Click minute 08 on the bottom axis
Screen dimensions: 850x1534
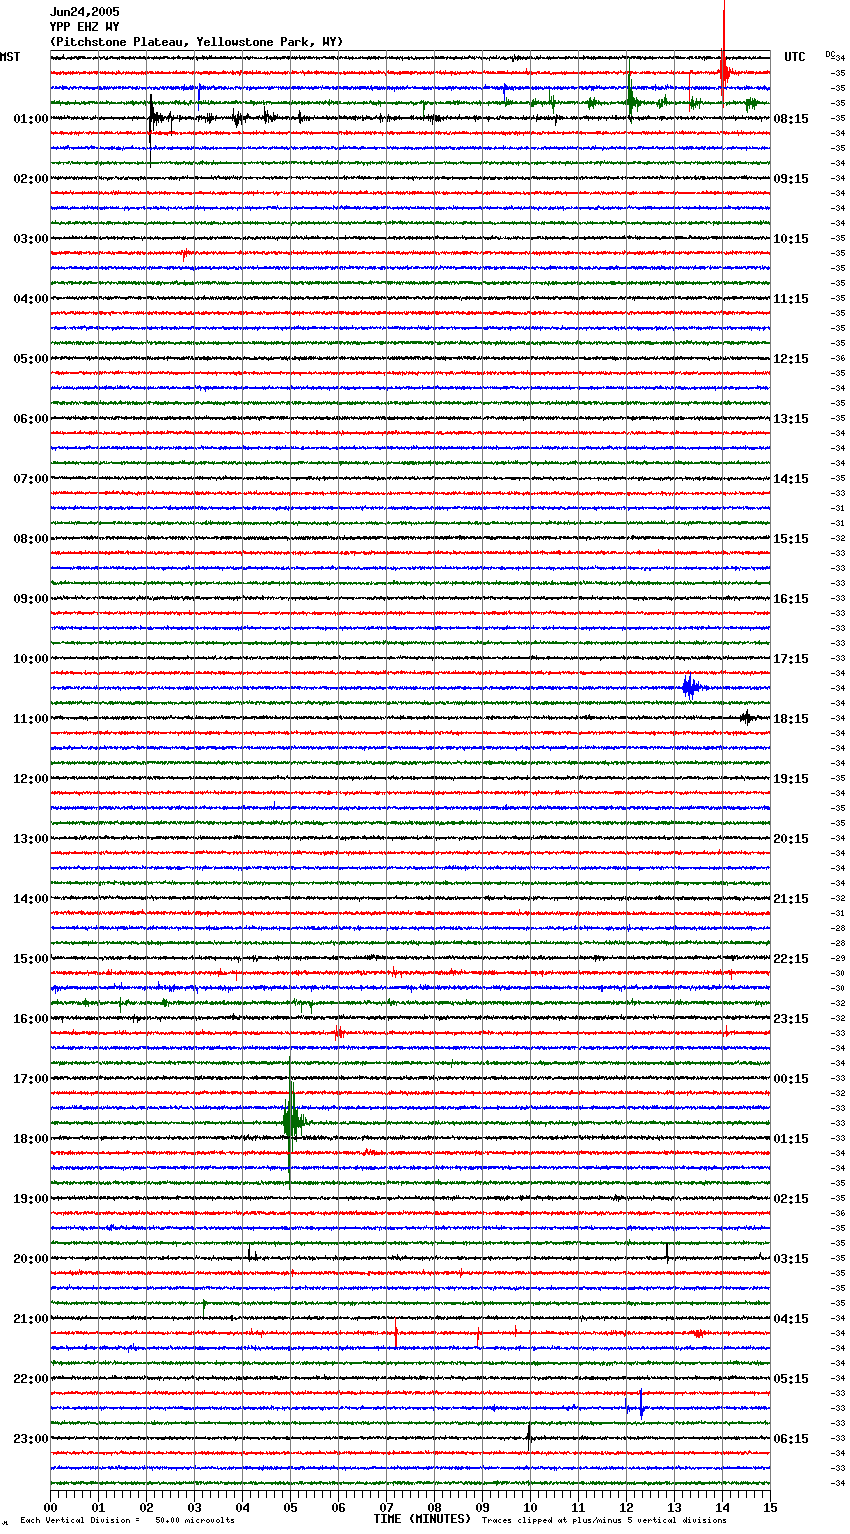[434, 1507]
